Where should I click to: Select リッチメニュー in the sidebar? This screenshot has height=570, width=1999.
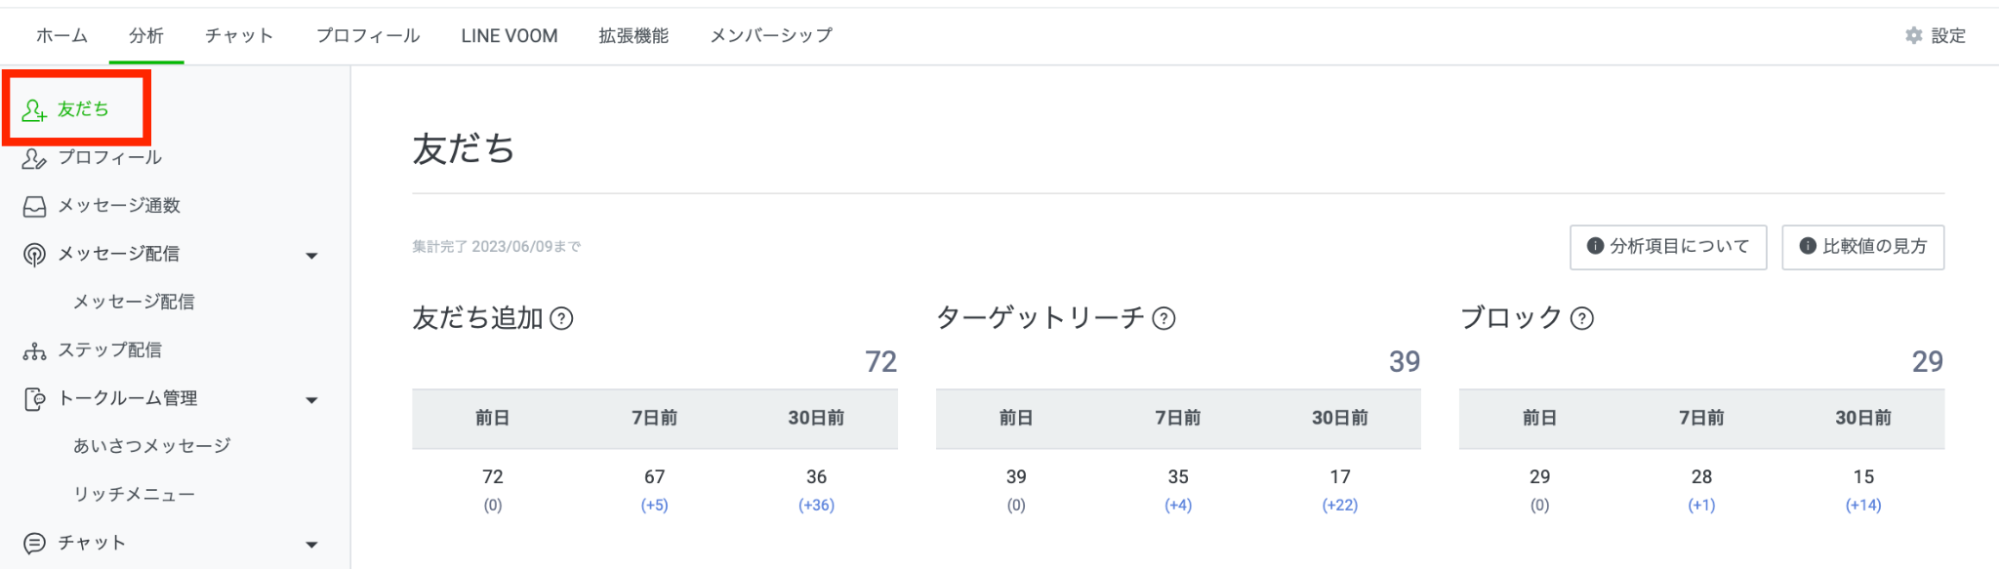click(x=134, y=494)
